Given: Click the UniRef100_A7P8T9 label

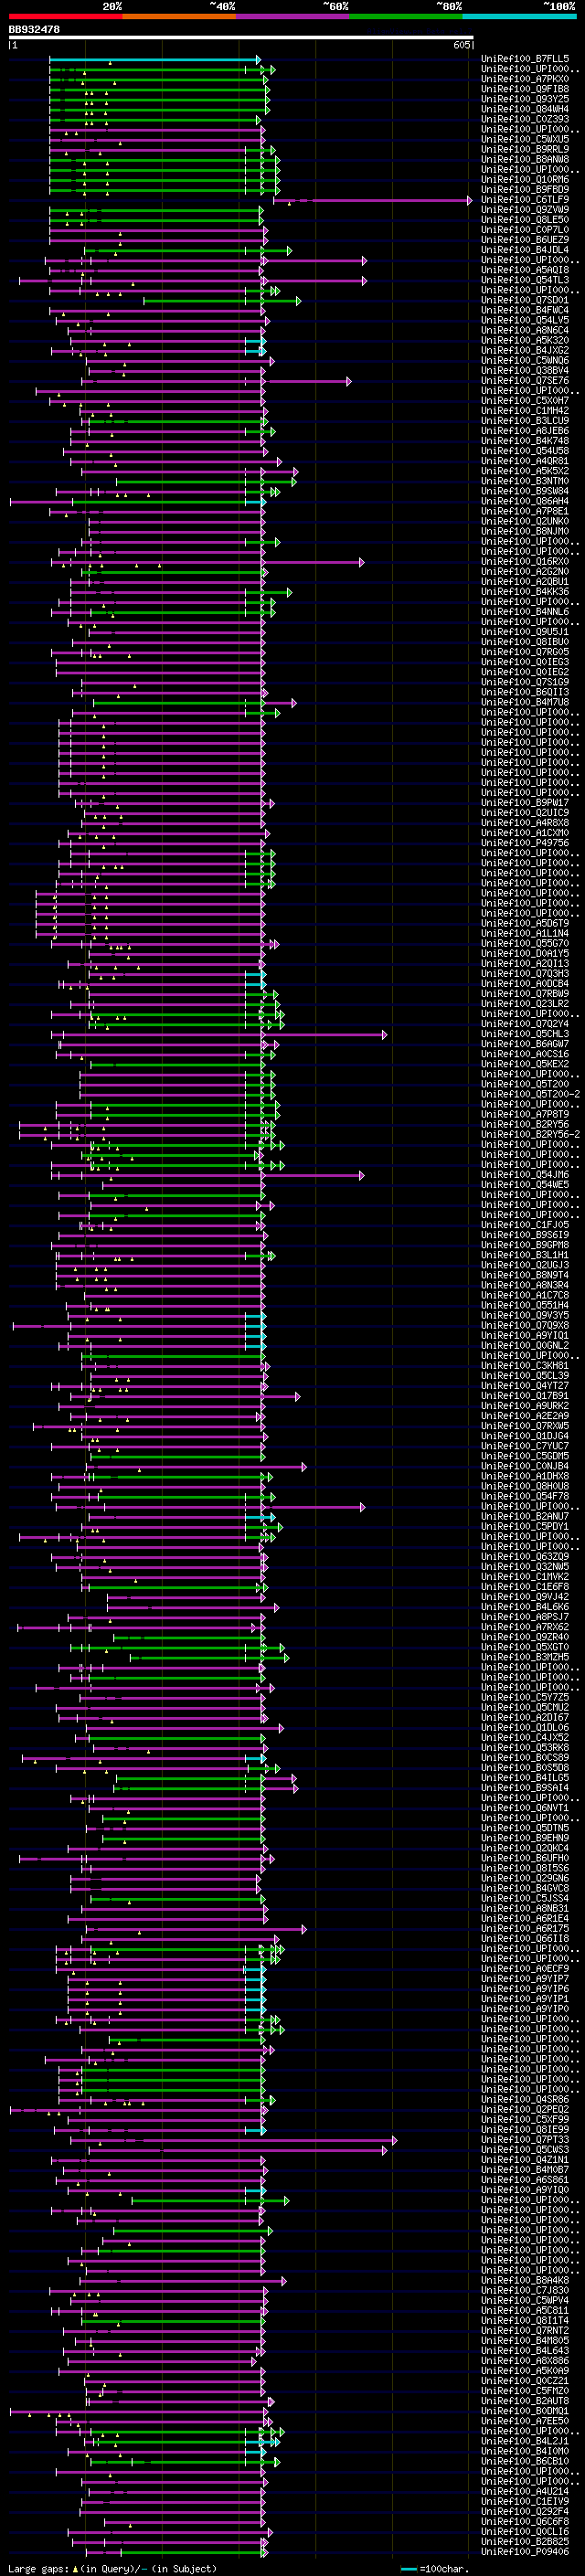Looking at the screenshot, I should pos(525,1114).
